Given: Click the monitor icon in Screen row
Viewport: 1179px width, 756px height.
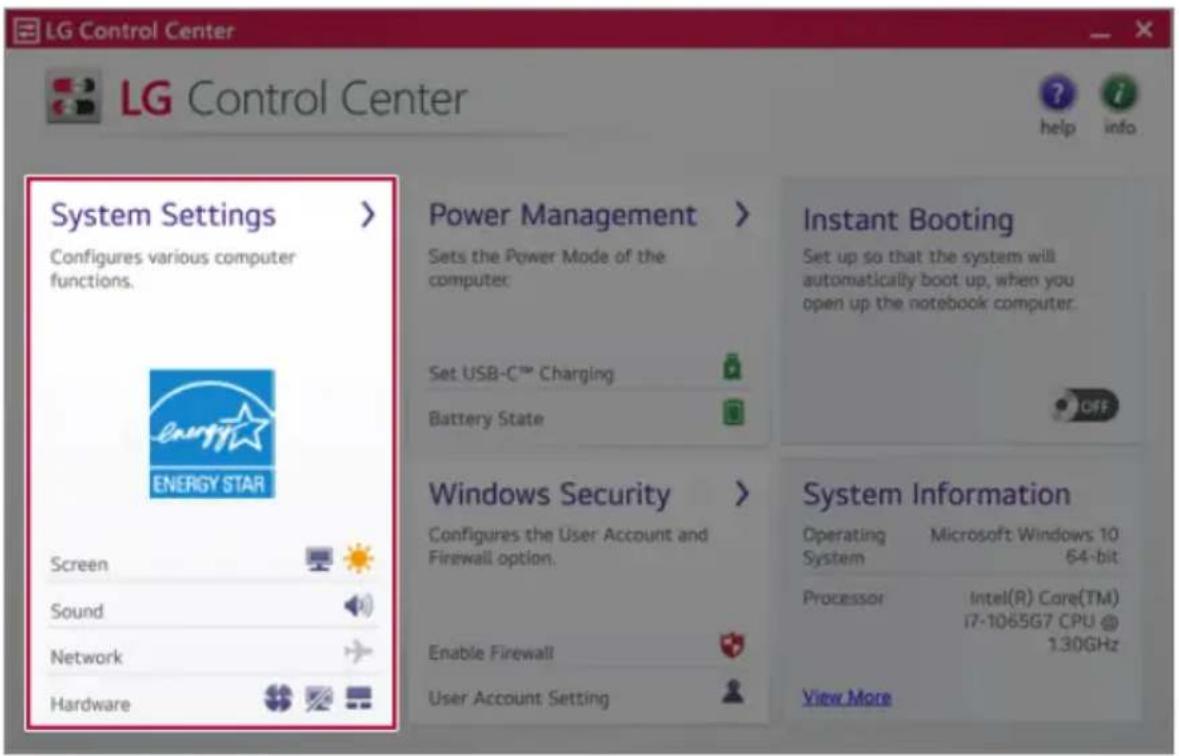Looking at the screenshot, I should (x=319, y=559).
